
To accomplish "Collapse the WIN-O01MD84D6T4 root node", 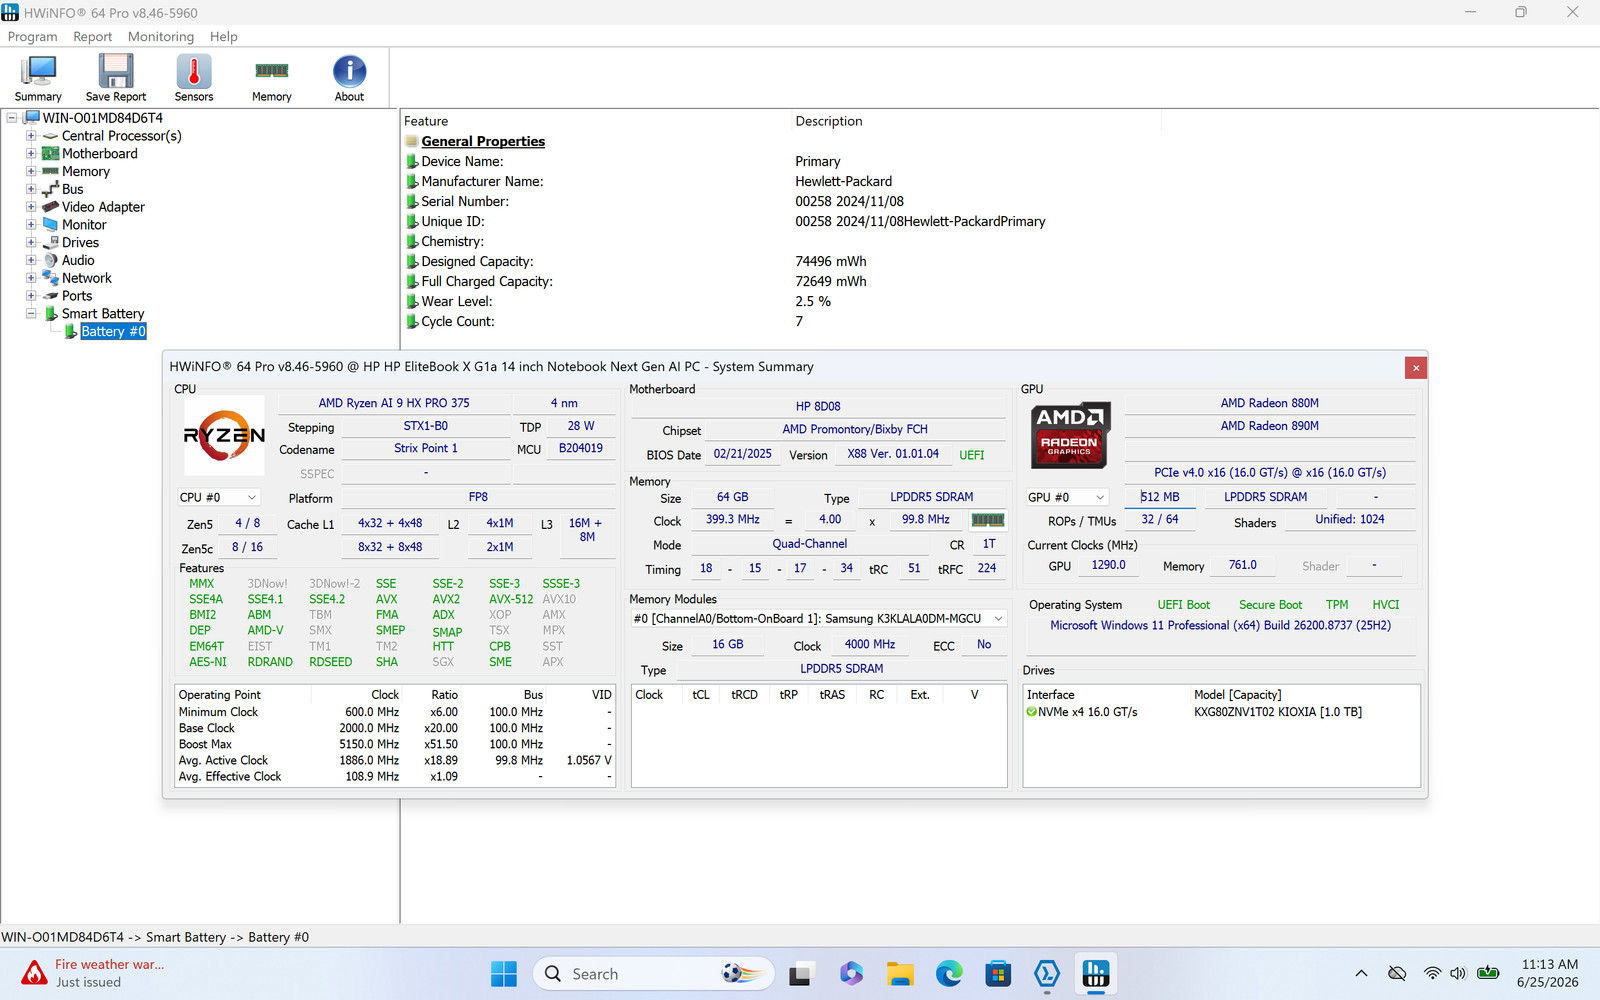I will [12, 118].
